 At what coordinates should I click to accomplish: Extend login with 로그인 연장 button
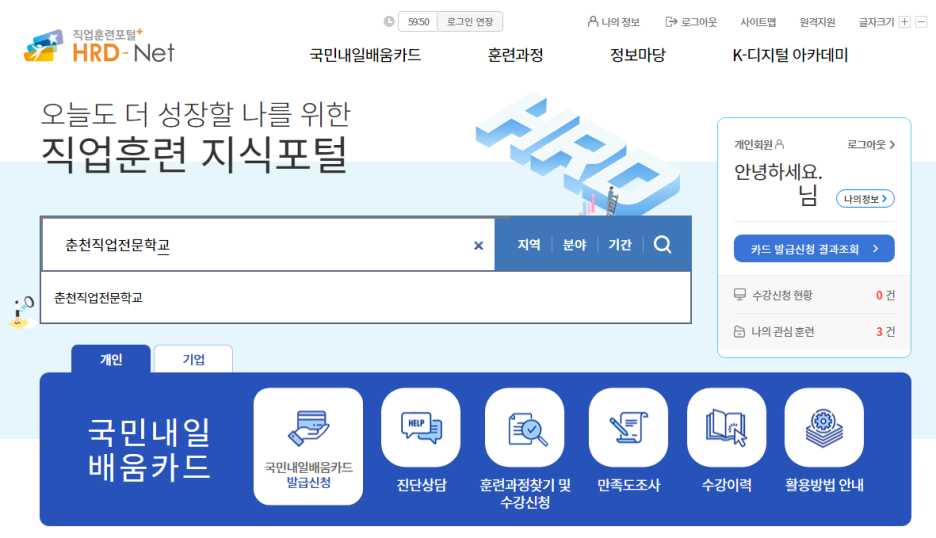(470, 21)
